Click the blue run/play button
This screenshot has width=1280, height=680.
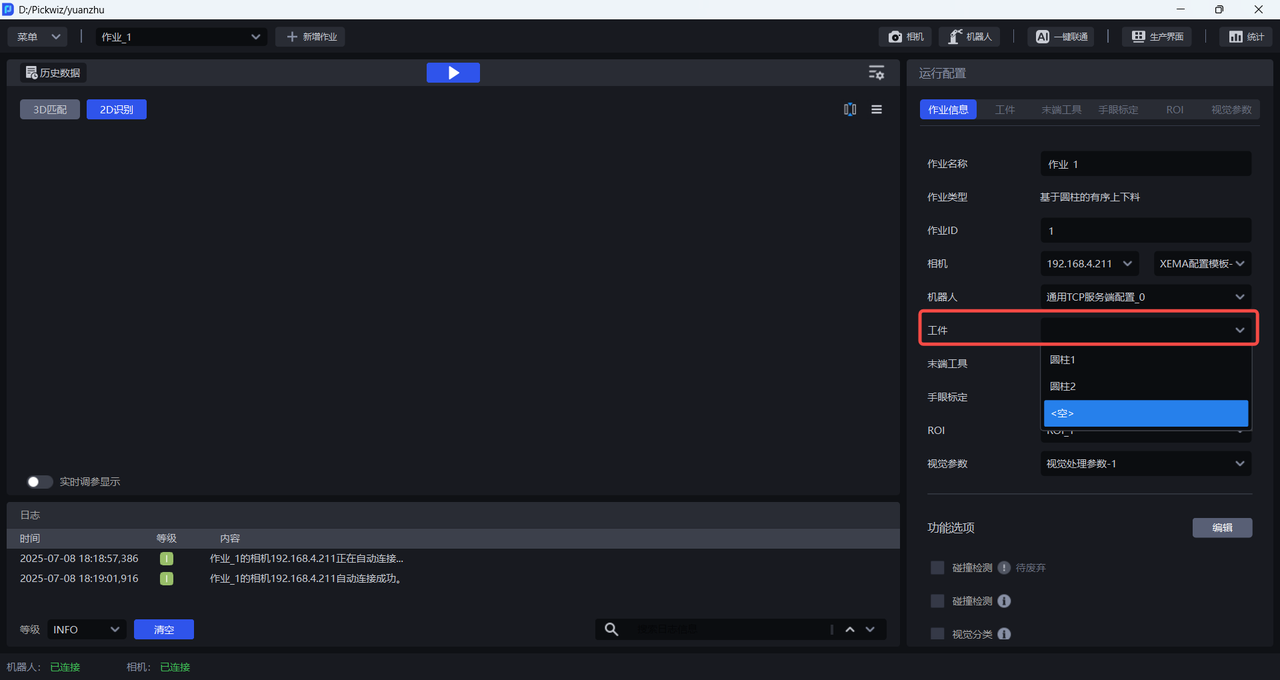[453, 73]
